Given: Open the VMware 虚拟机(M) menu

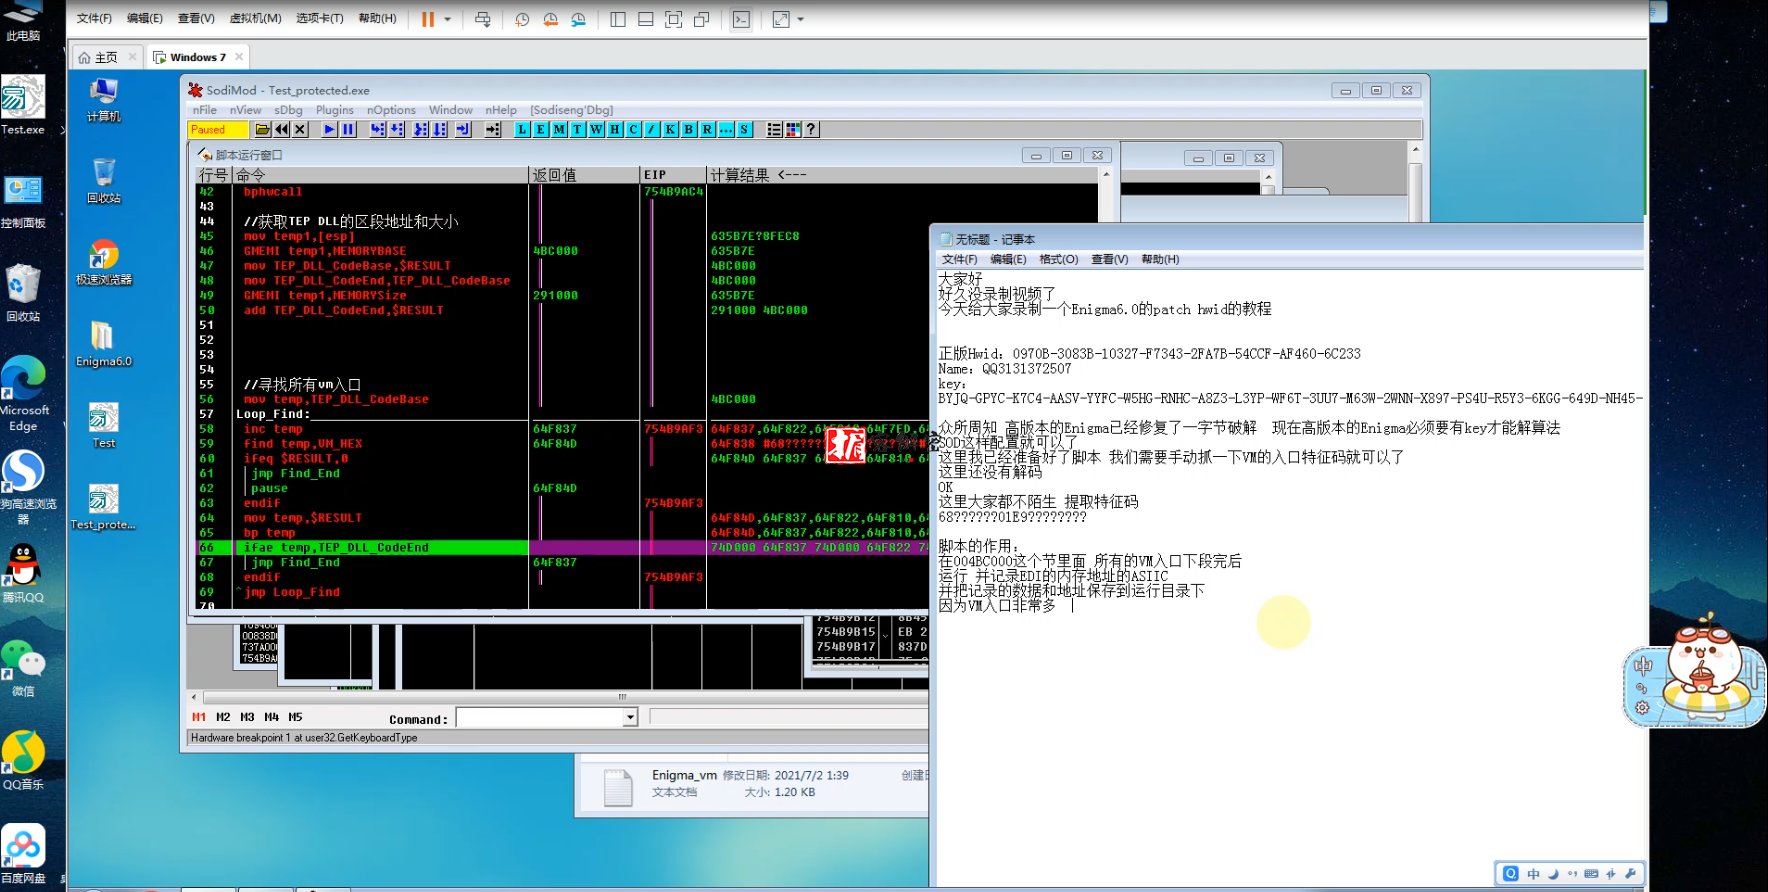Looking at the screenshot, I should pos(255,19).
